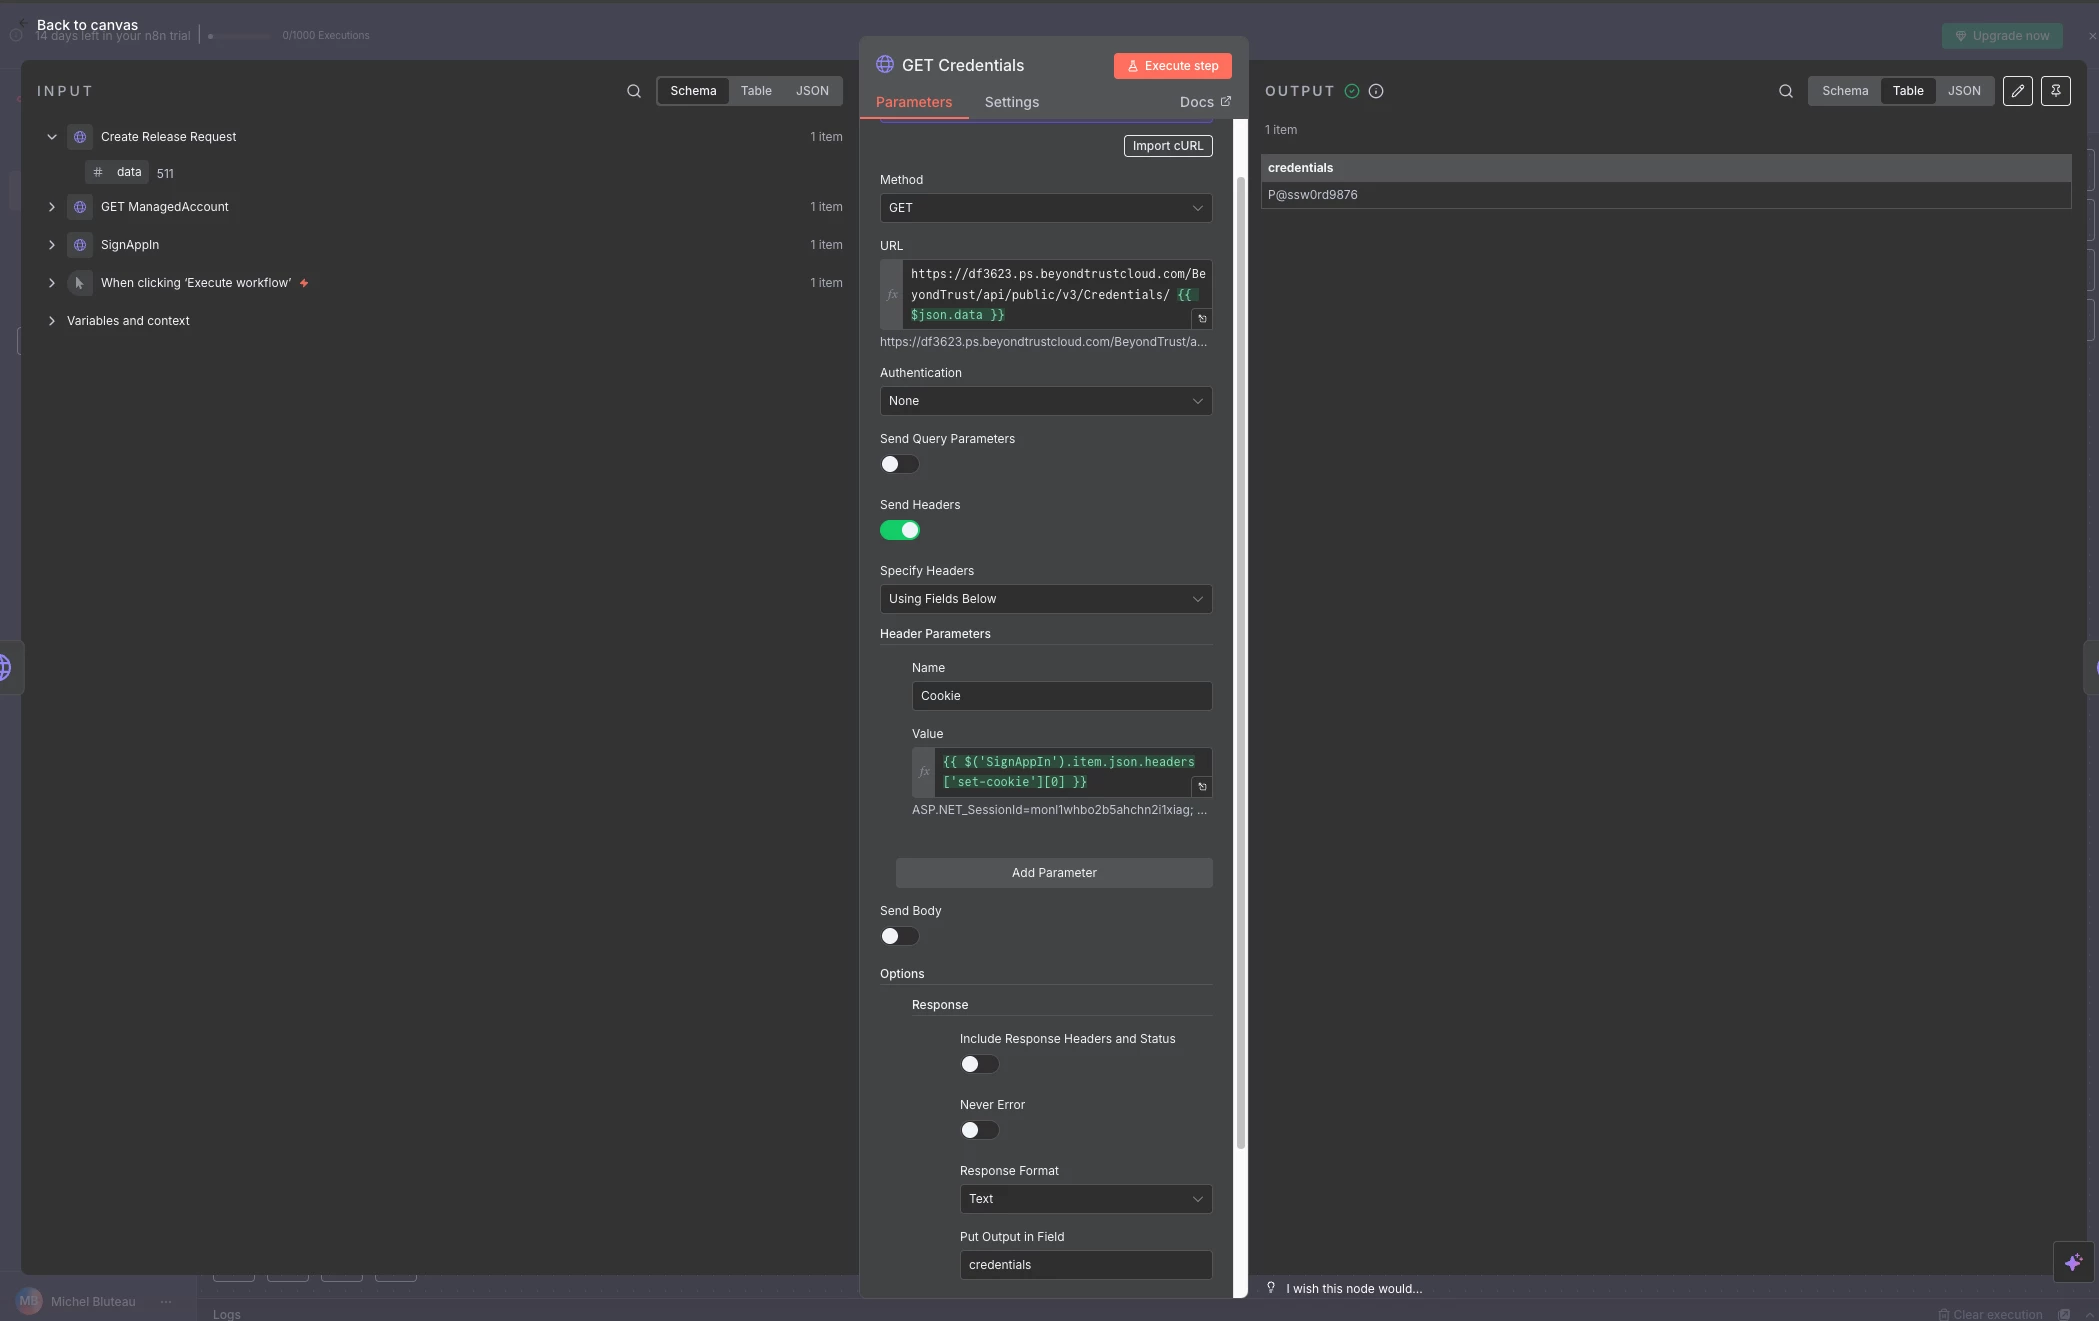Screen dimensions: 2099x1321
Task: Click the header Value expression field
Action: click(1072, 772)
